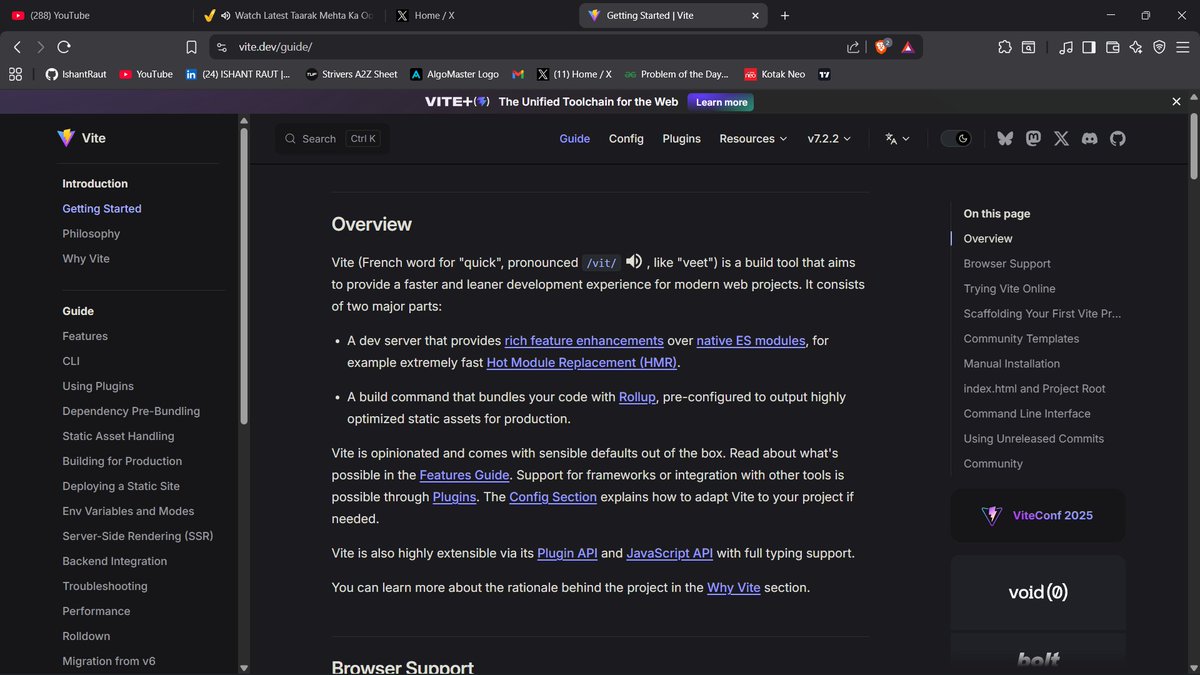Open Server-Side Rendering (SSR) sidebar item

pyautogui.click(x=138, y=536)
